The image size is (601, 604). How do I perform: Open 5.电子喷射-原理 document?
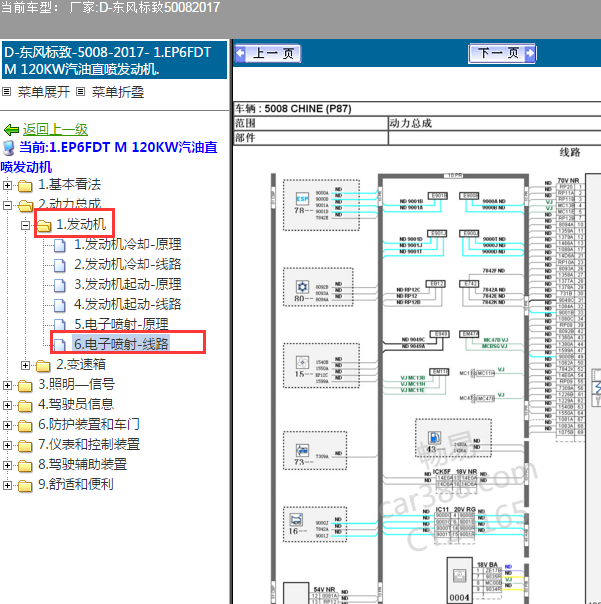coord(121,324)
